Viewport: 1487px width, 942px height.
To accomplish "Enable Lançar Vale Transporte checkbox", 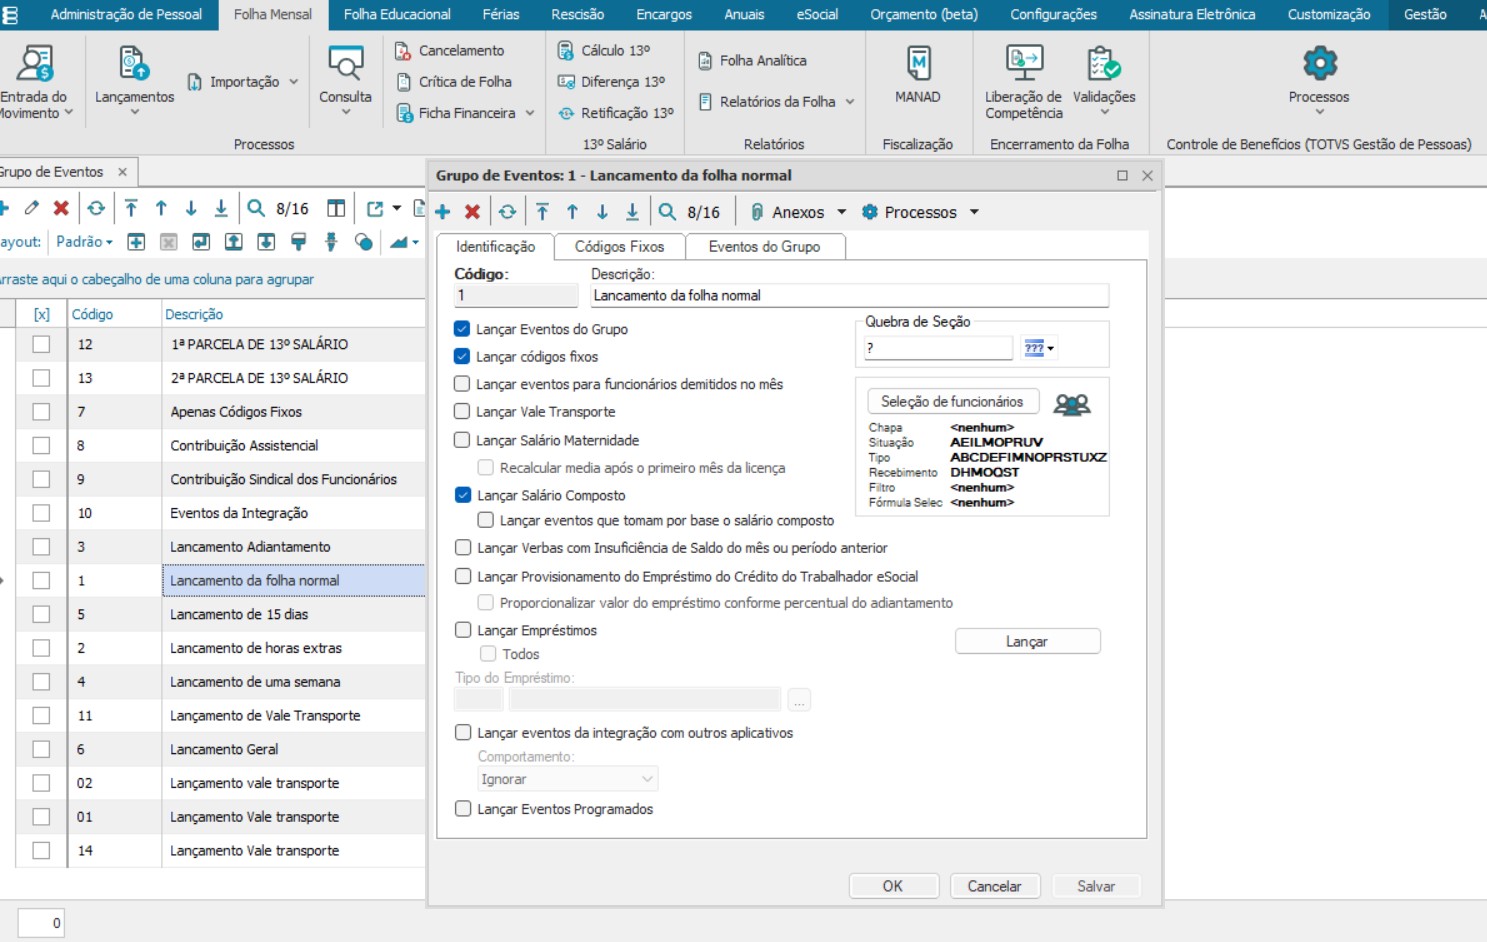I will click(x=462, y=411).
